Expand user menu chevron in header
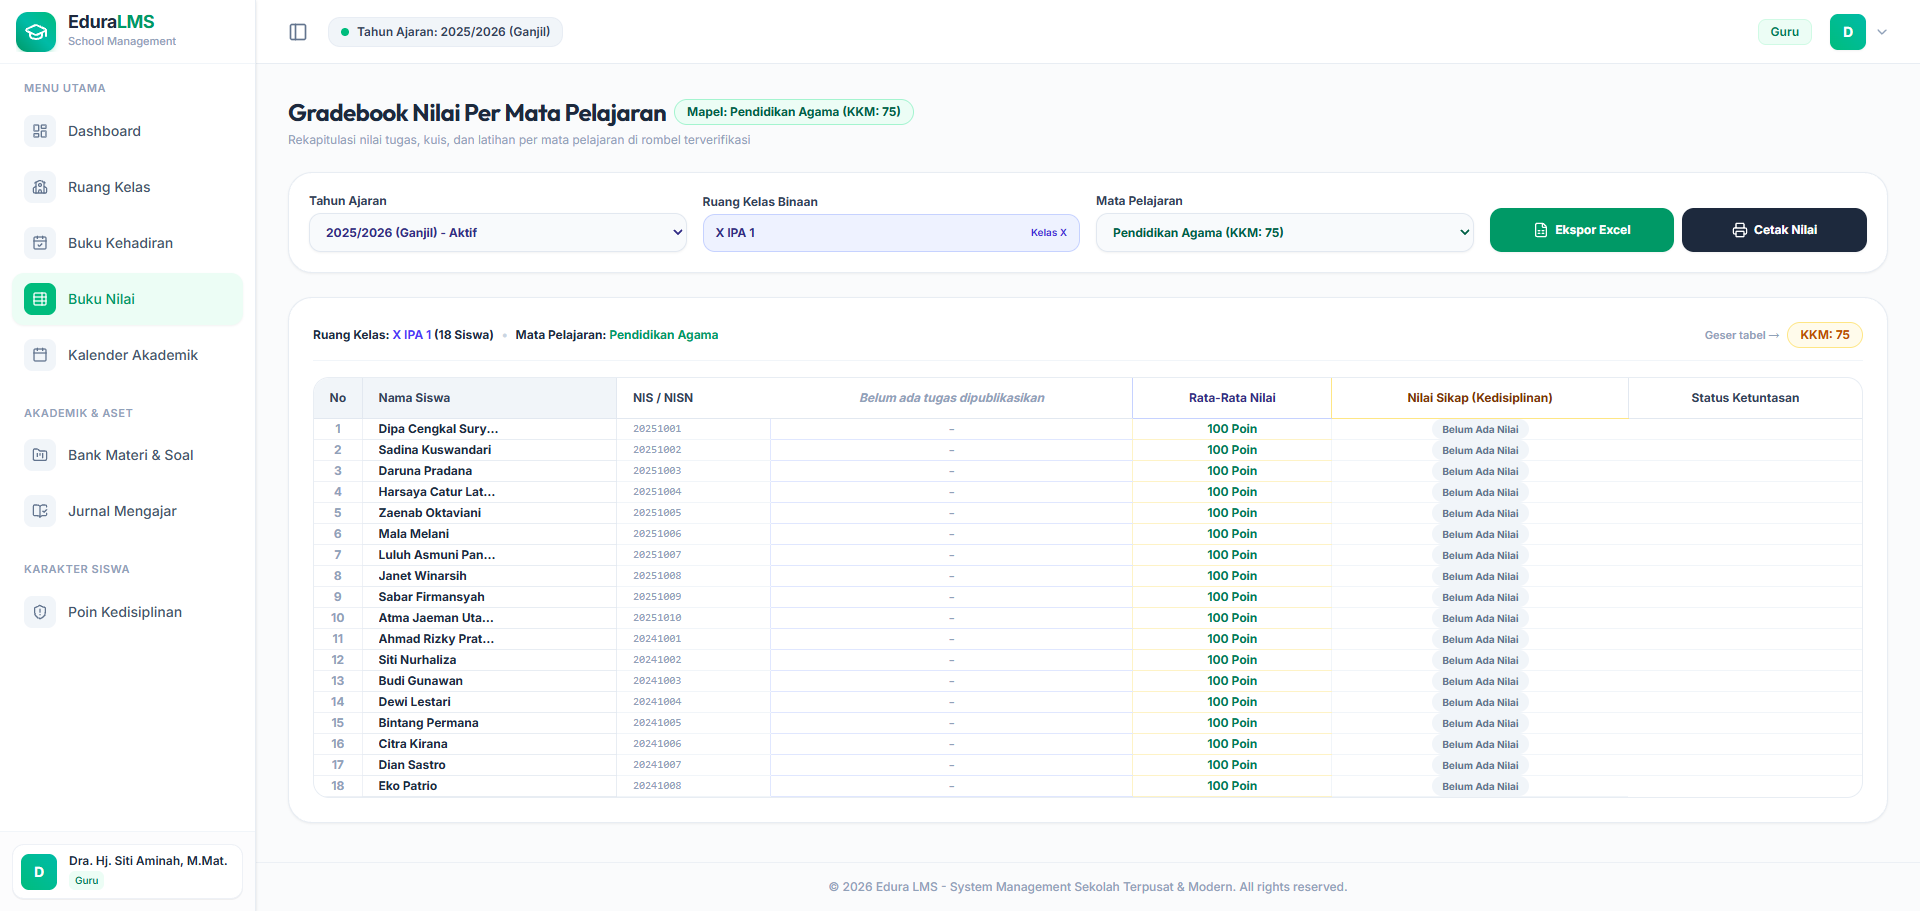The image size is (1920, 911). click(x=1882, y=32)
